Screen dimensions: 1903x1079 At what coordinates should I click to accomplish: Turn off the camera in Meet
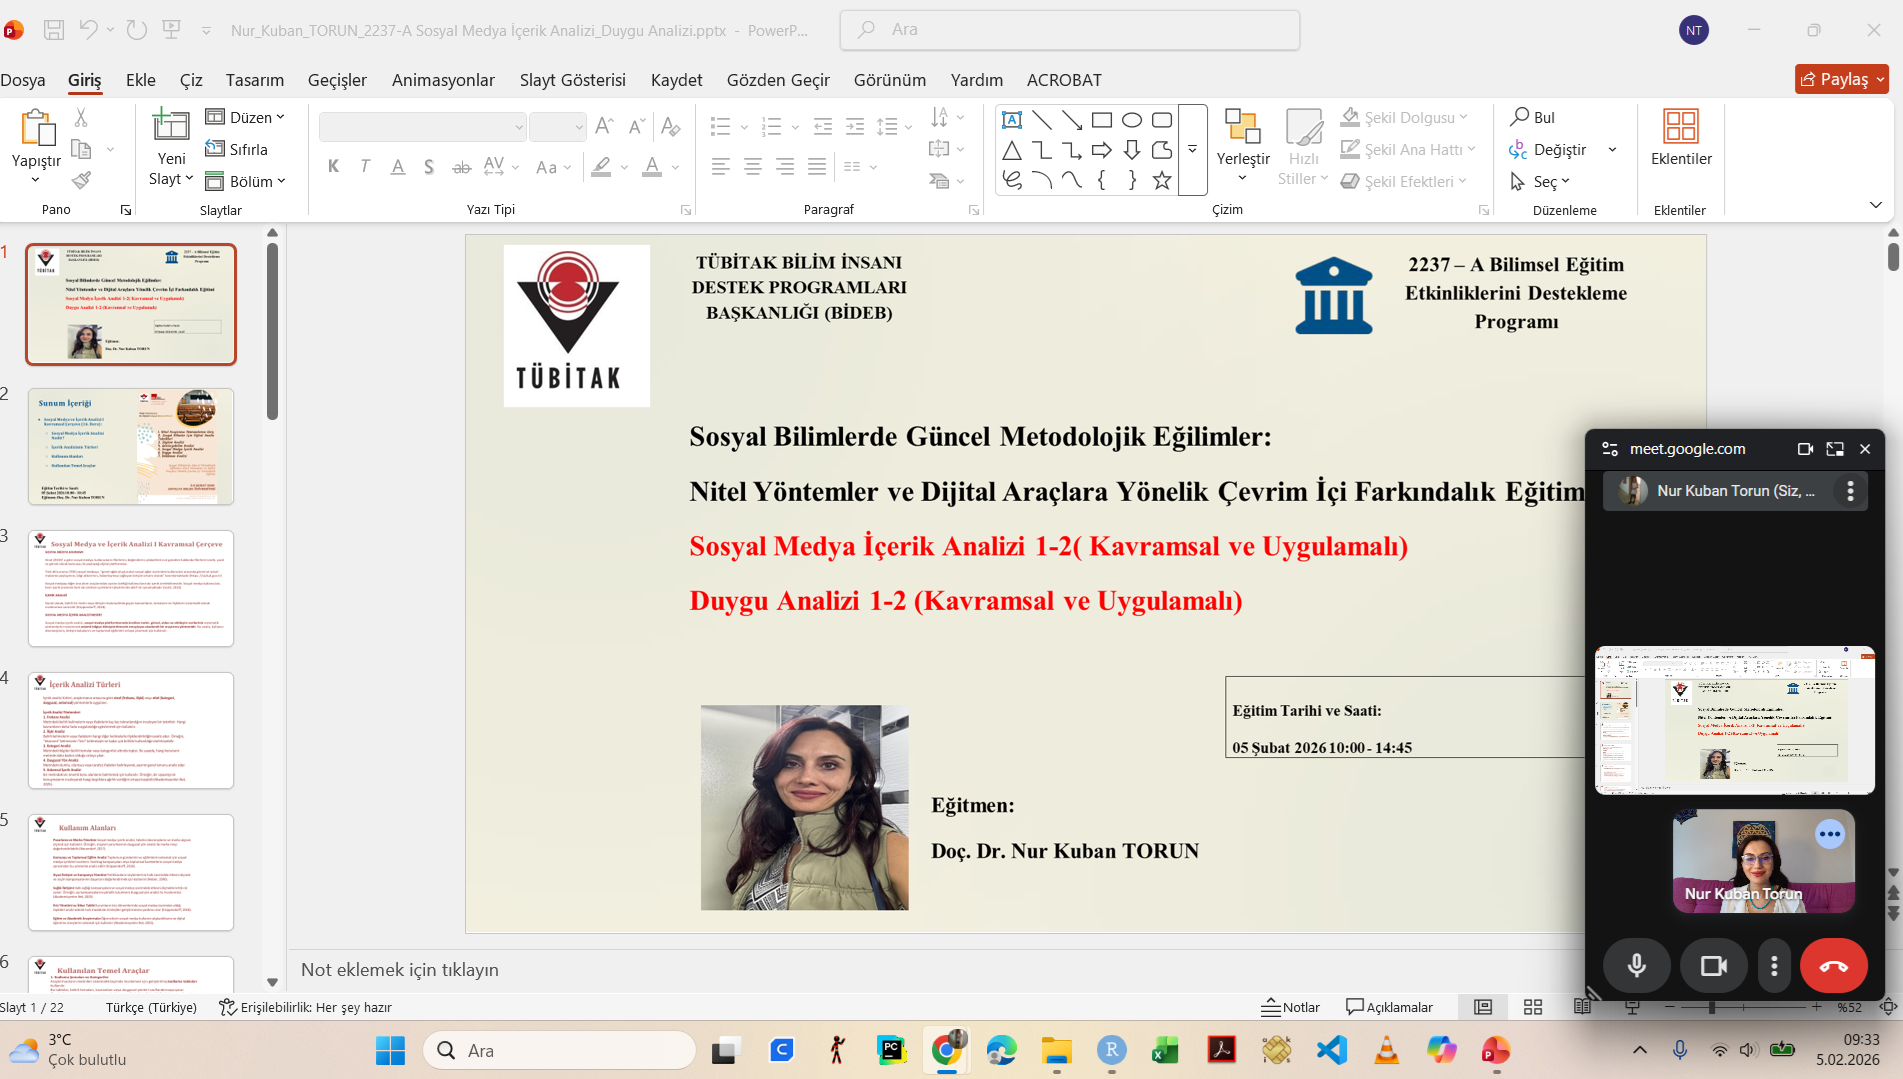[x=1713, y=966]
